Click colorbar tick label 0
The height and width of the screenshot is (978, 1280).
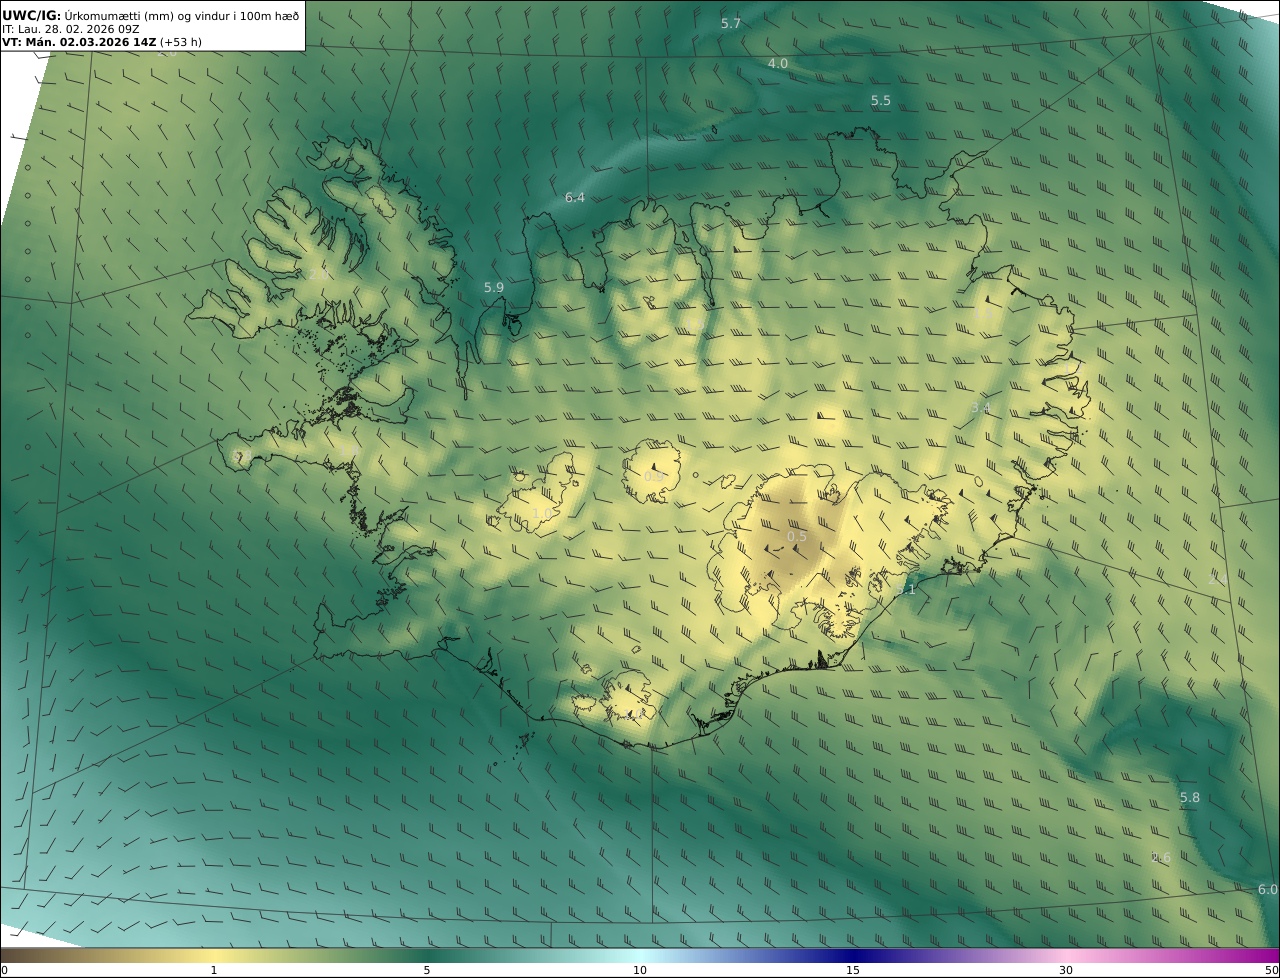(4, 970)
